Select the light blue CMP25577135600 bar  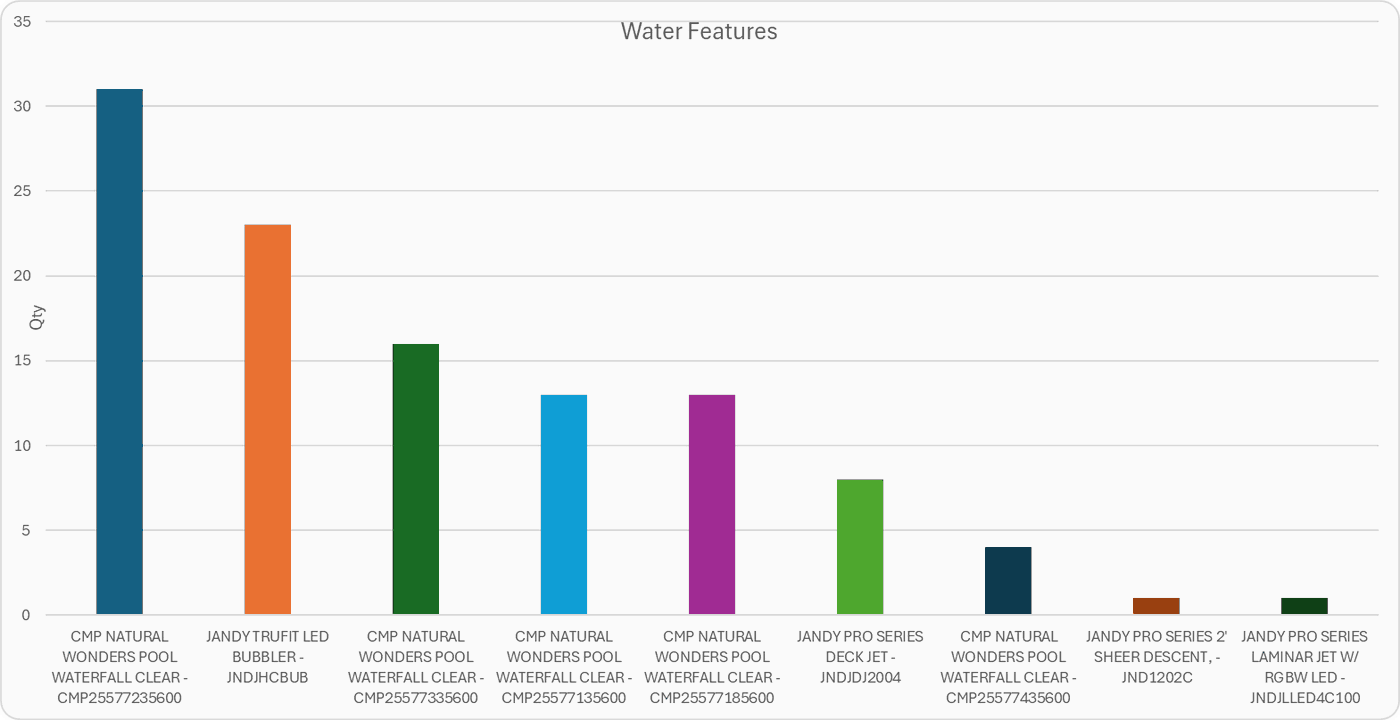click(x=563, y=504)
